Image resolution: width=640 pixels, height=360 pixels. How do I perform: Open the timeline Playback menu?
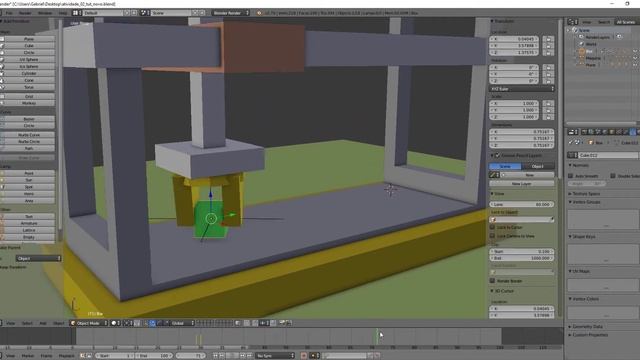(x=67, y=356)
